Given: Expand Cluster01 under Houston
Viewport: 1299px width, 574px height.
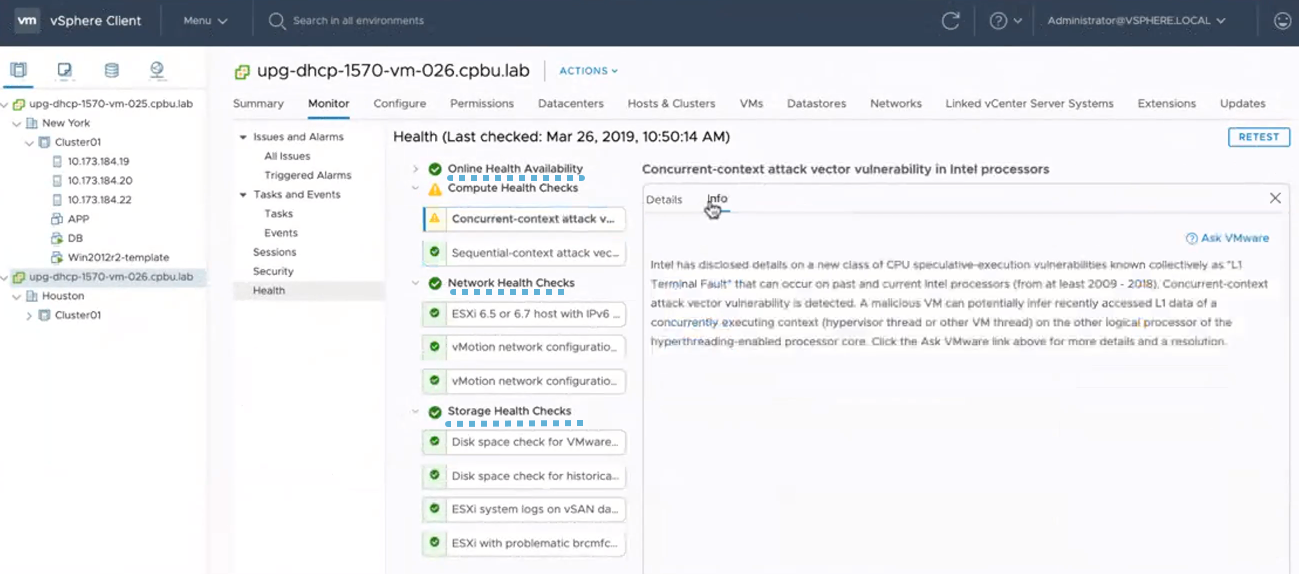Looking at the screenshot, I should click(29, 315).
